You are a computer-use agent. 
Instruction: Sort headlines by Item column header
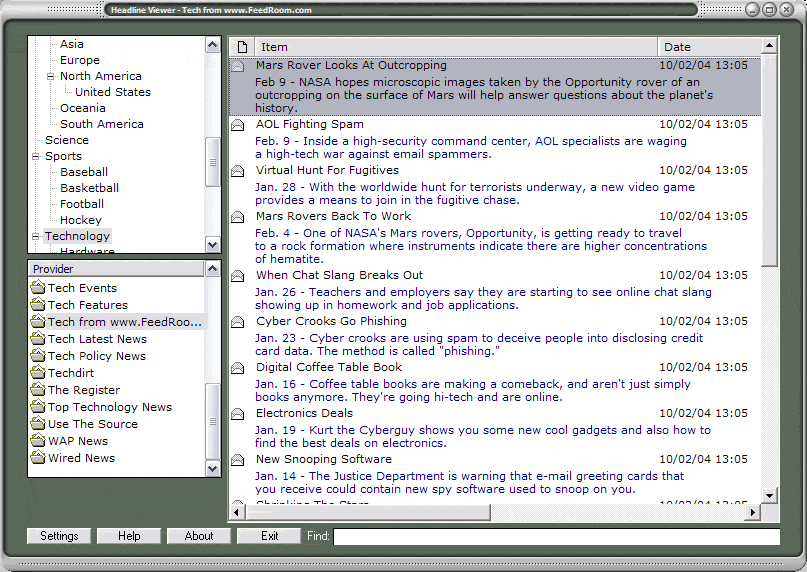pyautogui.click(x=456, y=47)
